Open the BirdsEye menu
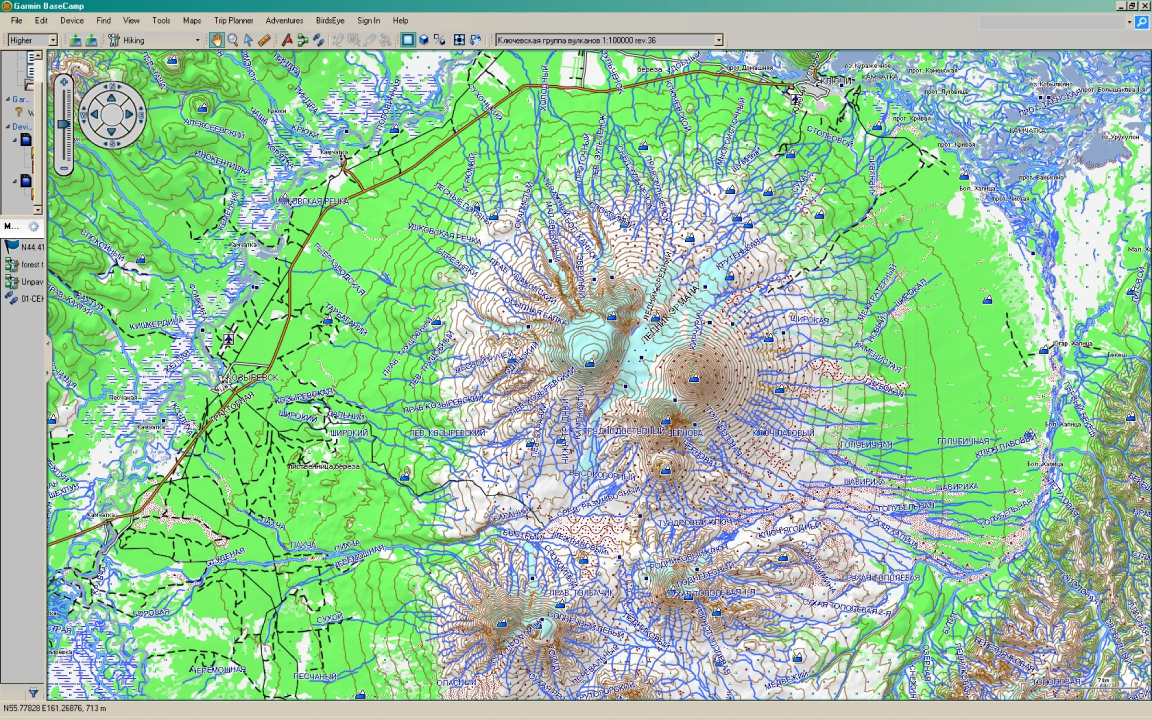The image size is (1152, 720). click(x=330, y=21)
